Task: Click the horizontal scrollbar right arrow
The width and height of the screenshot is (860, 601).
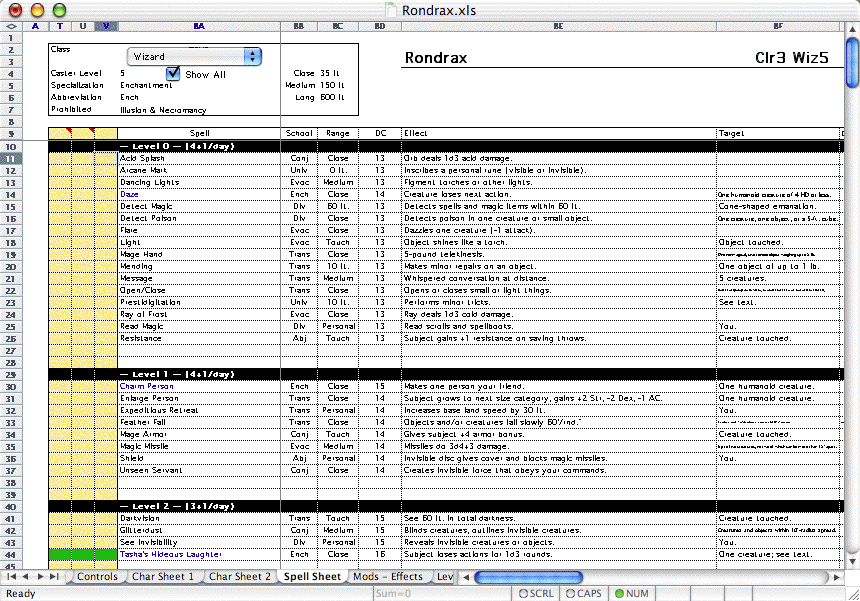Action: coord(836,577)
